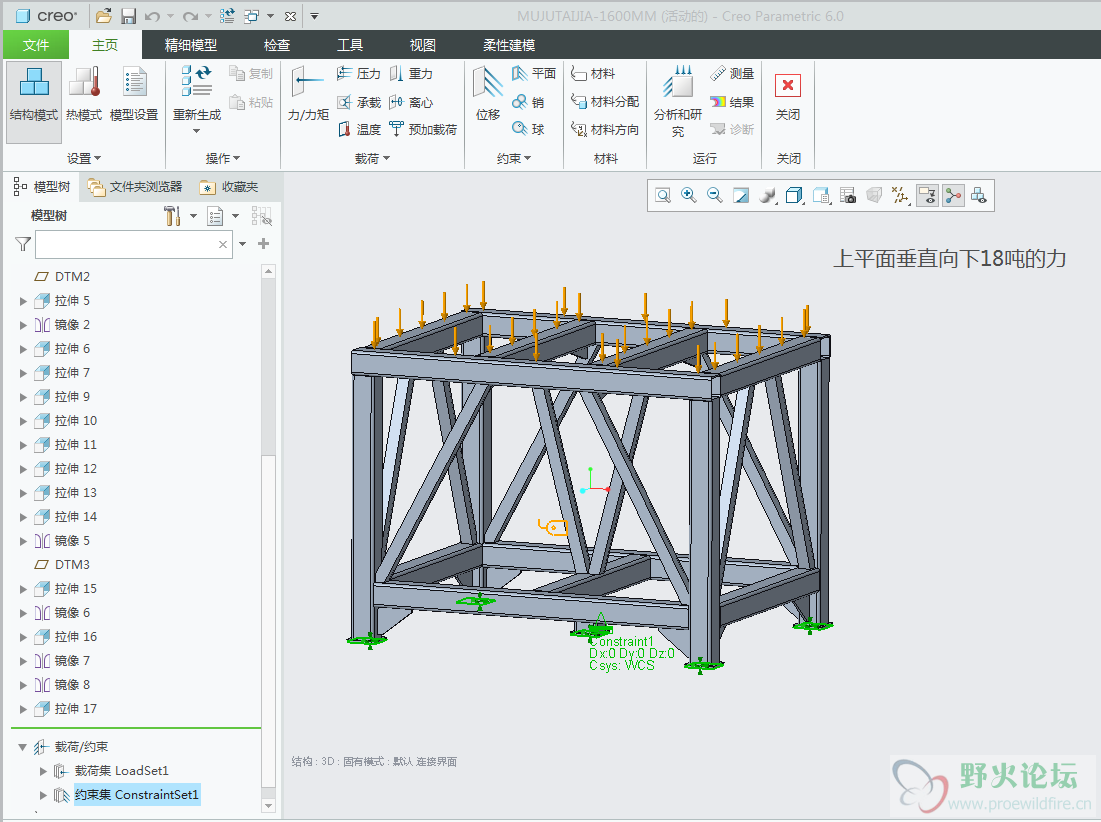
Task: Create a 销 pin constraint
Action: click(x=528, y=102)
